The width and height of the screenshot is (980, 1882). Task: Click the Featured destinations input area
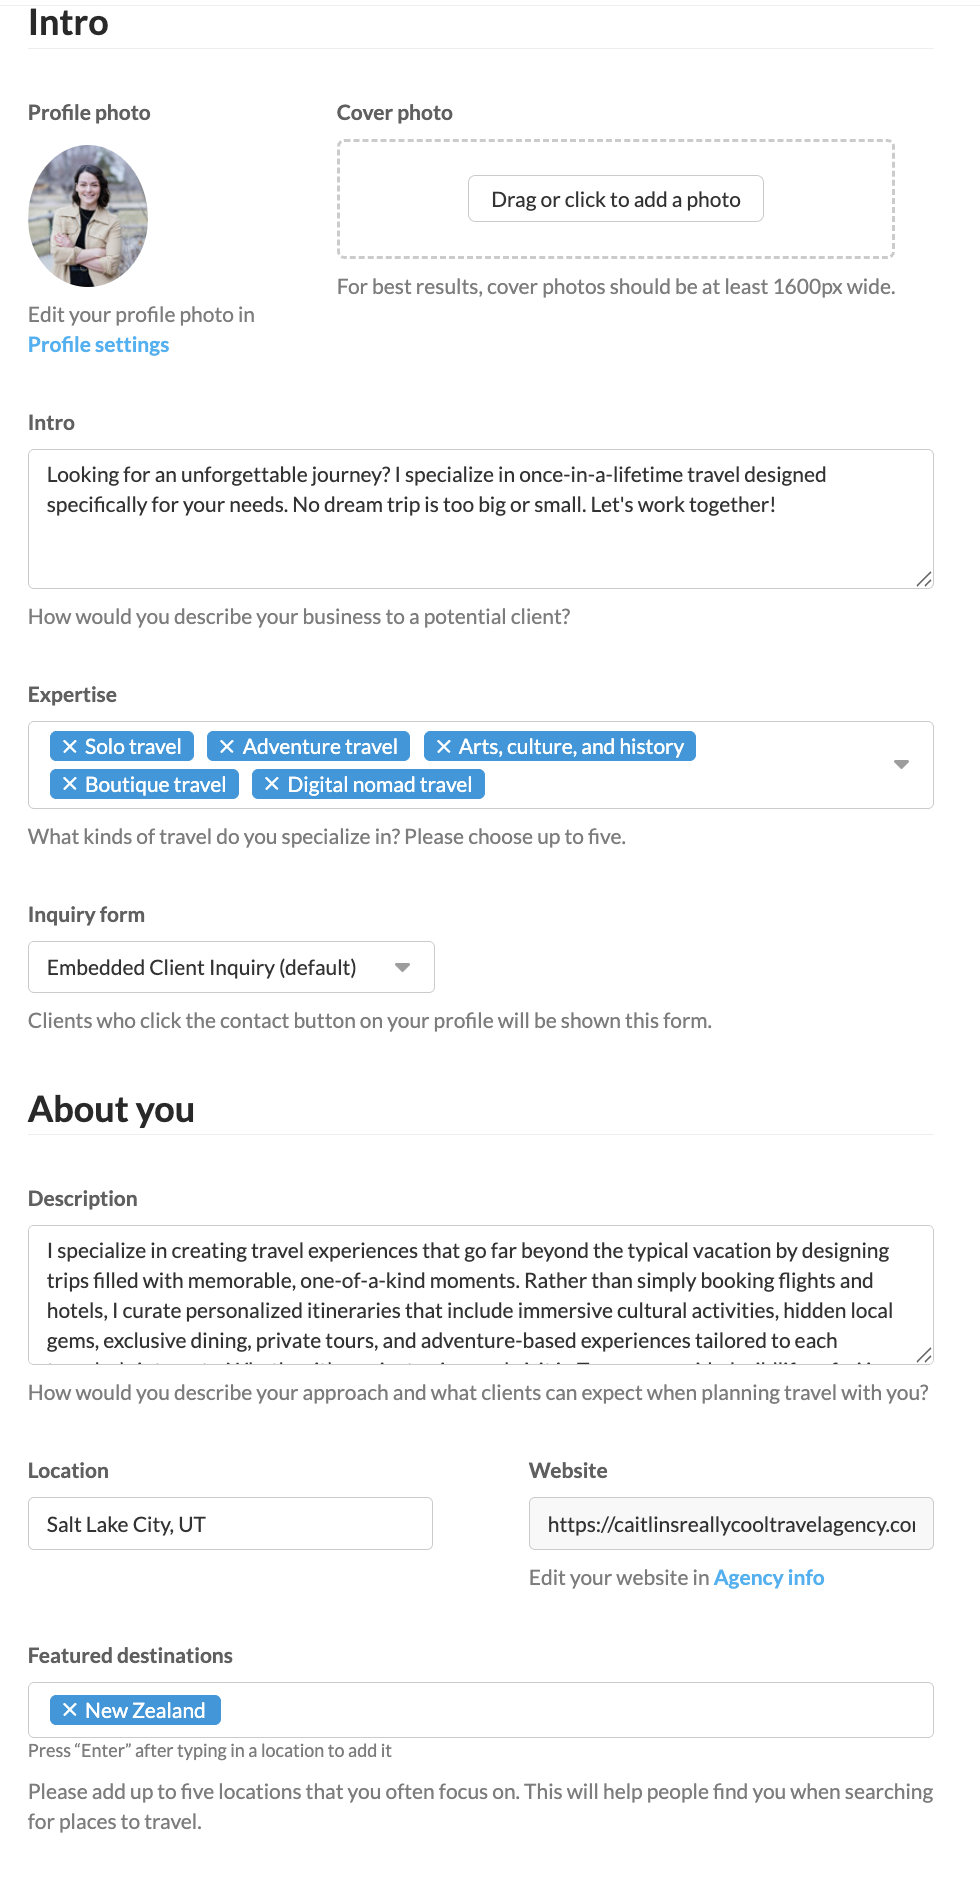[x=570, y=1711]
